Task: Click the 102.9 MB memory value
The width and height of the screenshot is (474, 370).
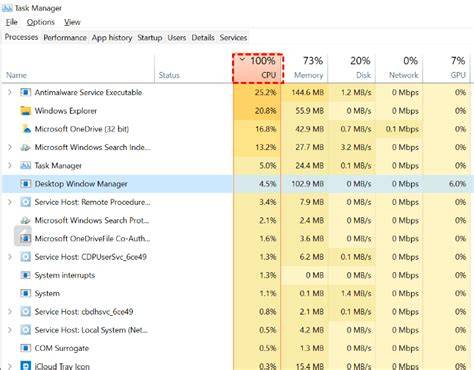Action: coord(308,184)
